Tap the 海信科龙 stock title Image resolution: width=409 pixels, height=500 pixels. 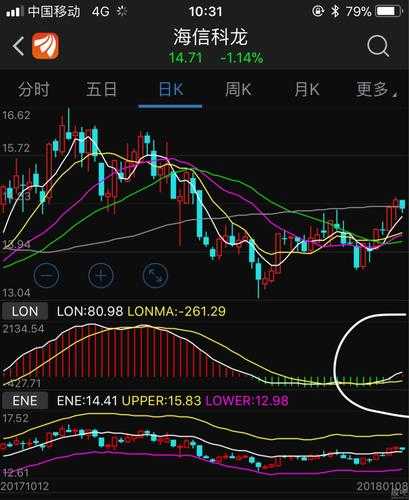click(210, 36)
